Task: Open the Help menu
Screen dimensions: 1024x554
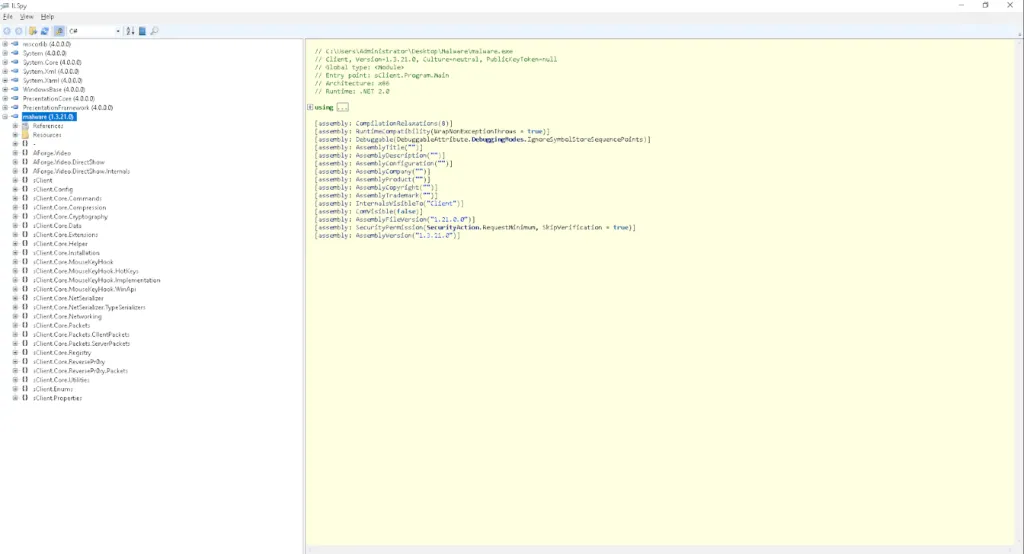Action: coord(48,16)
